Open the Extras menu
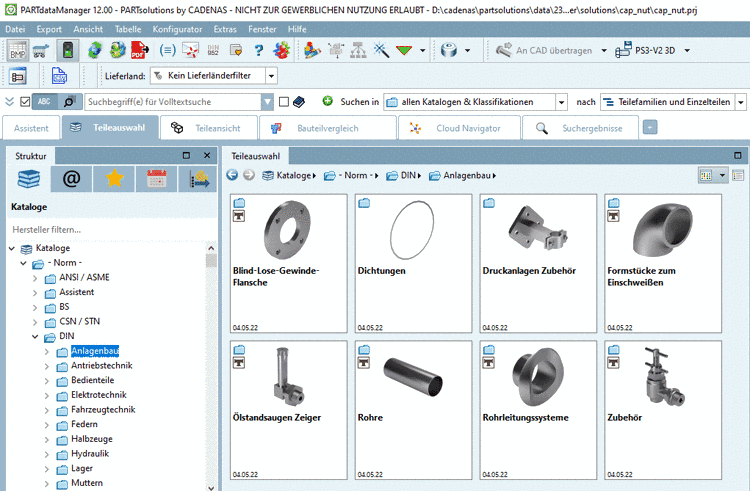Screen dimensions: 750x491 [225, 29]
